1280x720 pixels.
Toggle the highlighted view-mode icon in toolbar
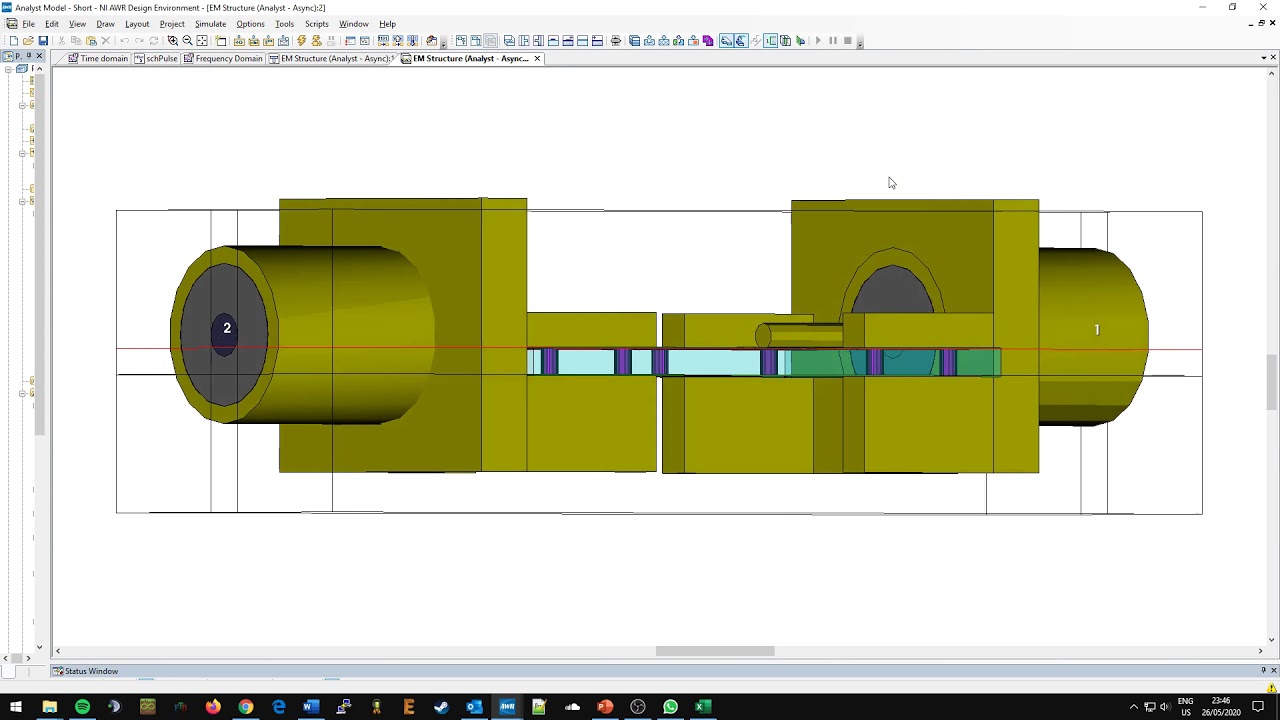[726, 41]
